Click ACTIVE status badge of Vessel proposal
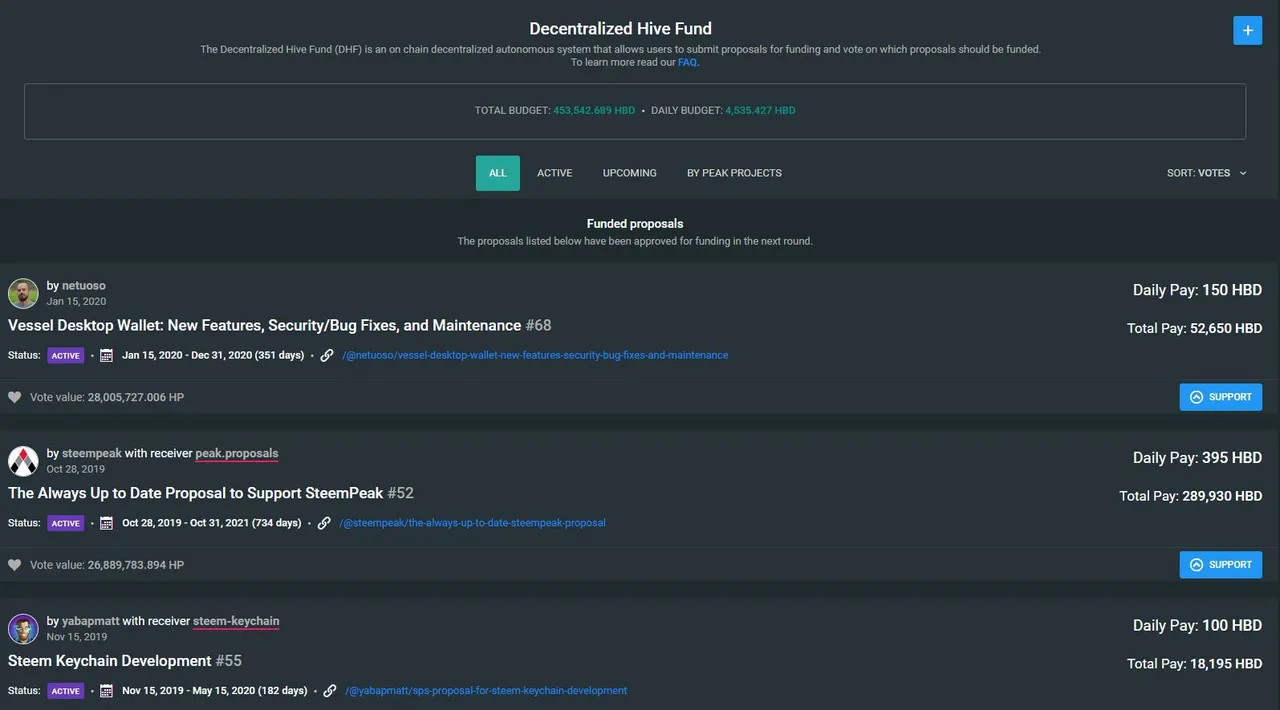Image resolution: width=1280 pixels, height=710 pixels. [66, 355]
